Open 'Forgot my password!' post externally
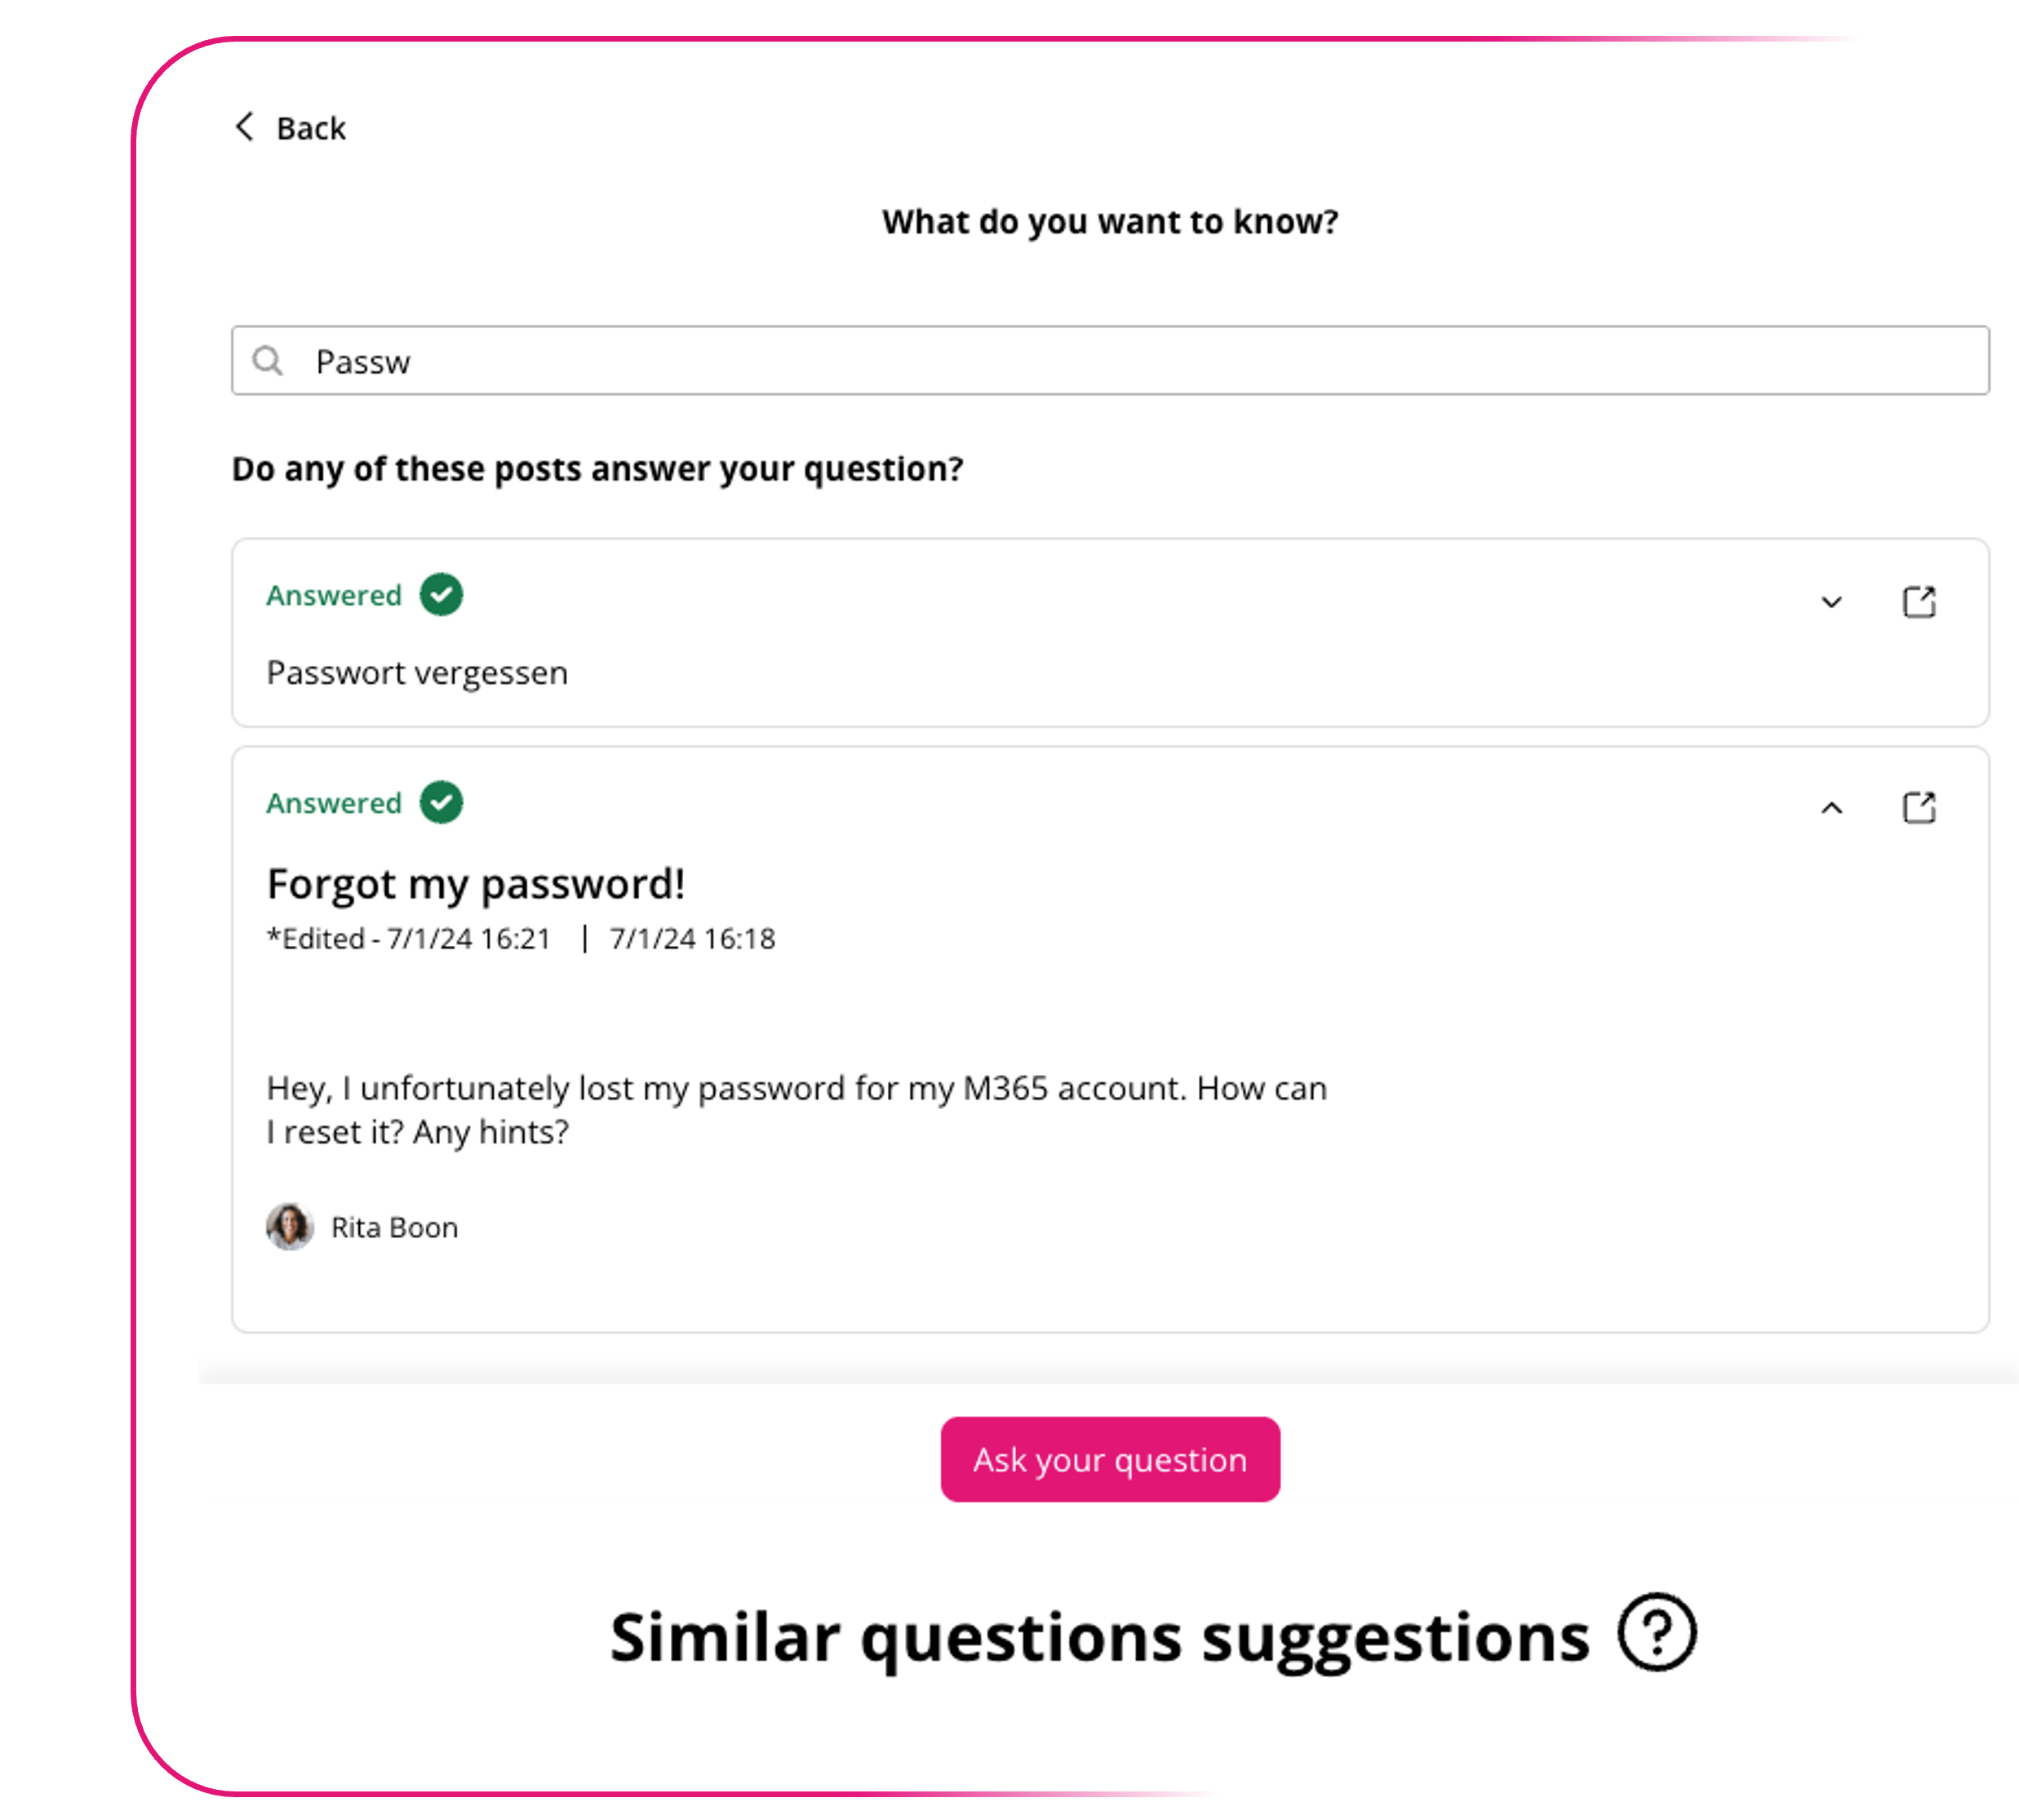2019x1820 pixels. [x=1918, y=808]
